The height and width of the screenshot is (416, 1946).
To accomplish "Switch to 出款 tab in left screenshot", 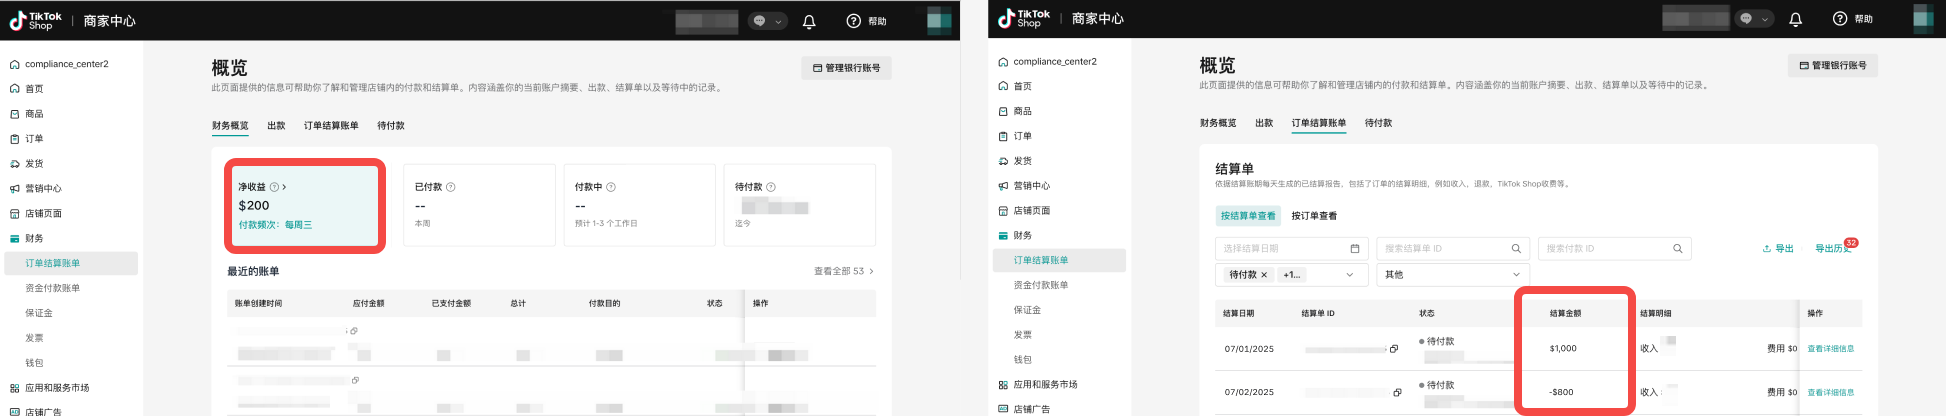I will click(276, 126).
